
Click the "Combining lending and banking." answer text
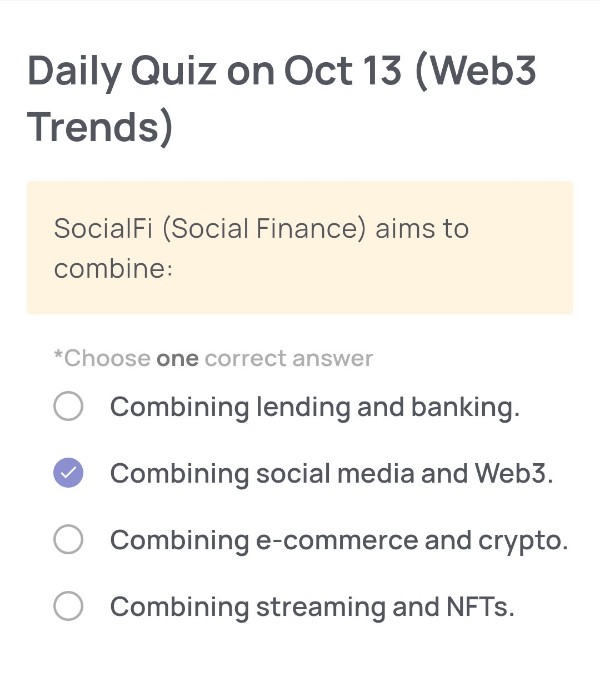click(314, 407)
